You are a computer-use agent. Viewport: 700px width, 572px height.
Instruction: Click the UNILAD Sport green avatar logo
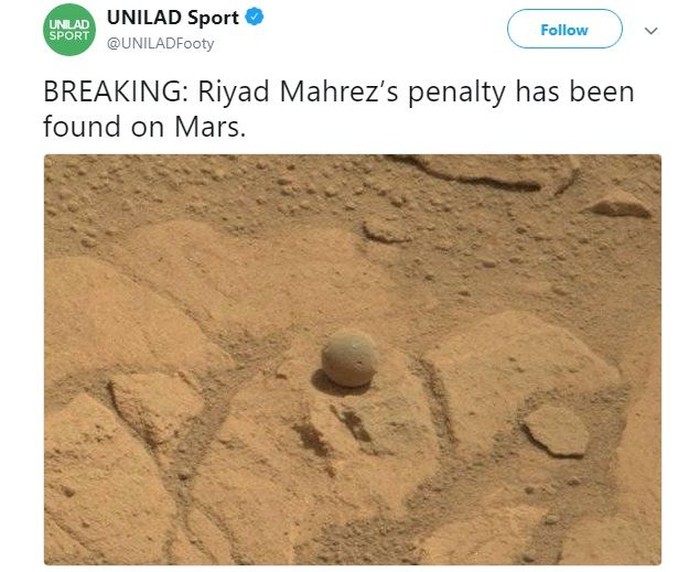pos(69,28)
